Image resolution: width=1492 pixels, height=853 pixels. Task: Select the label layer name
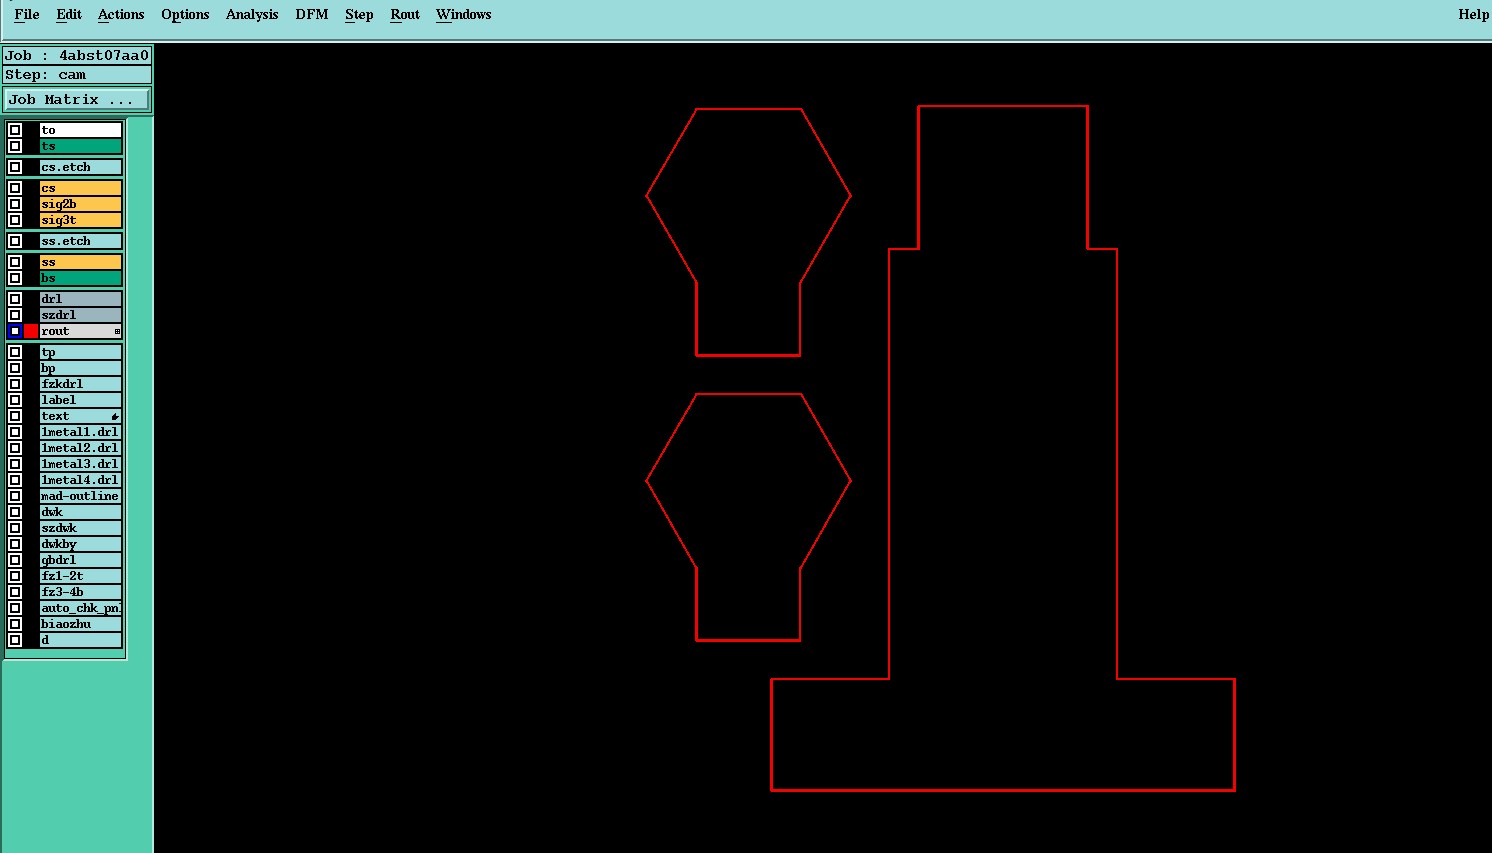[x=80, y=400]
